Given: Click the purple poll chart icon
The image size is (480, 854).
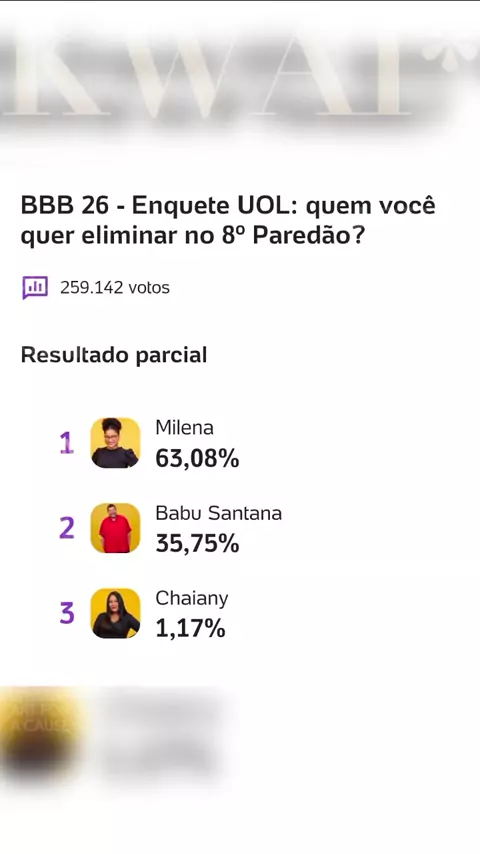Looking at the screenshot, I should coord(35,288).
